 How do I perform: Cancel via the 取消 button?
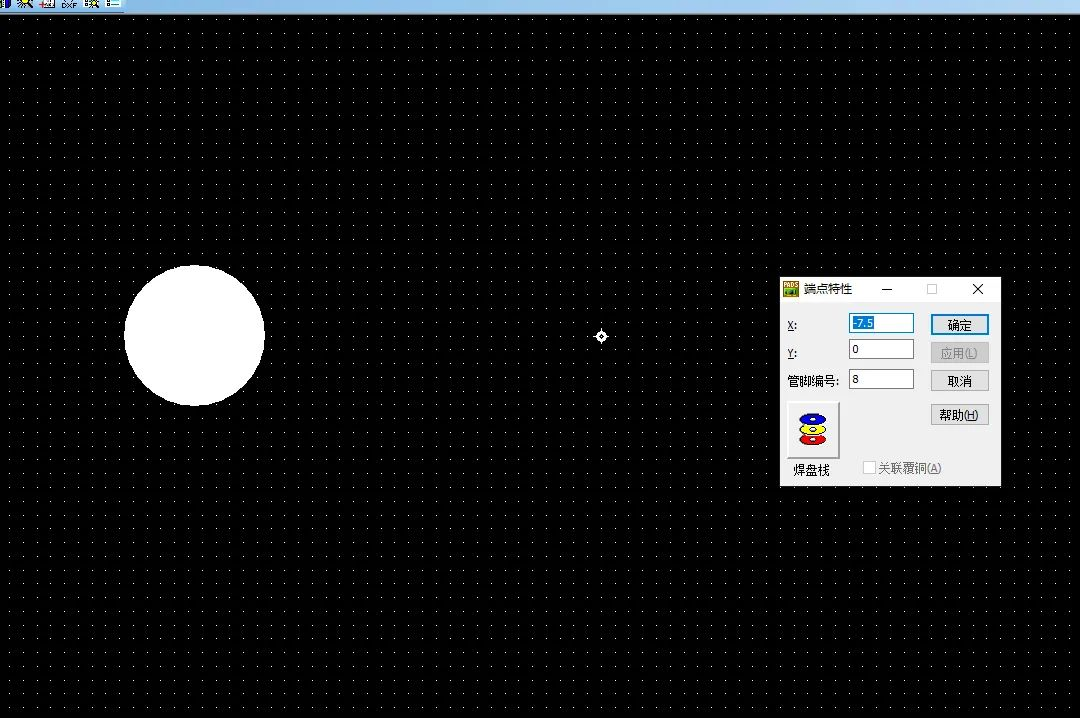(959, 380)
